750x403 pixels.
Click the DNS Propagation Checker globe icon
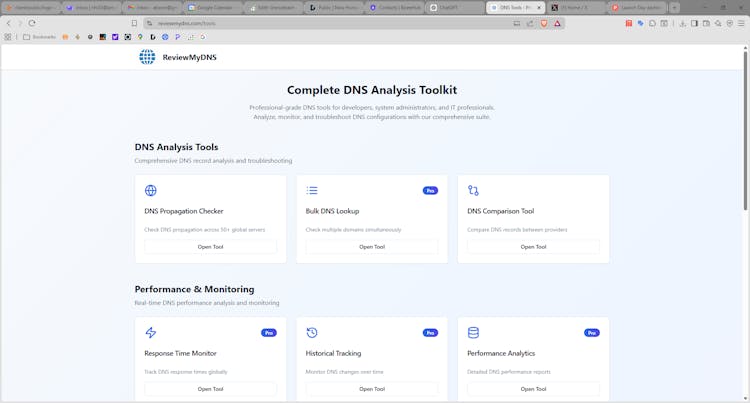click(151, 190)
